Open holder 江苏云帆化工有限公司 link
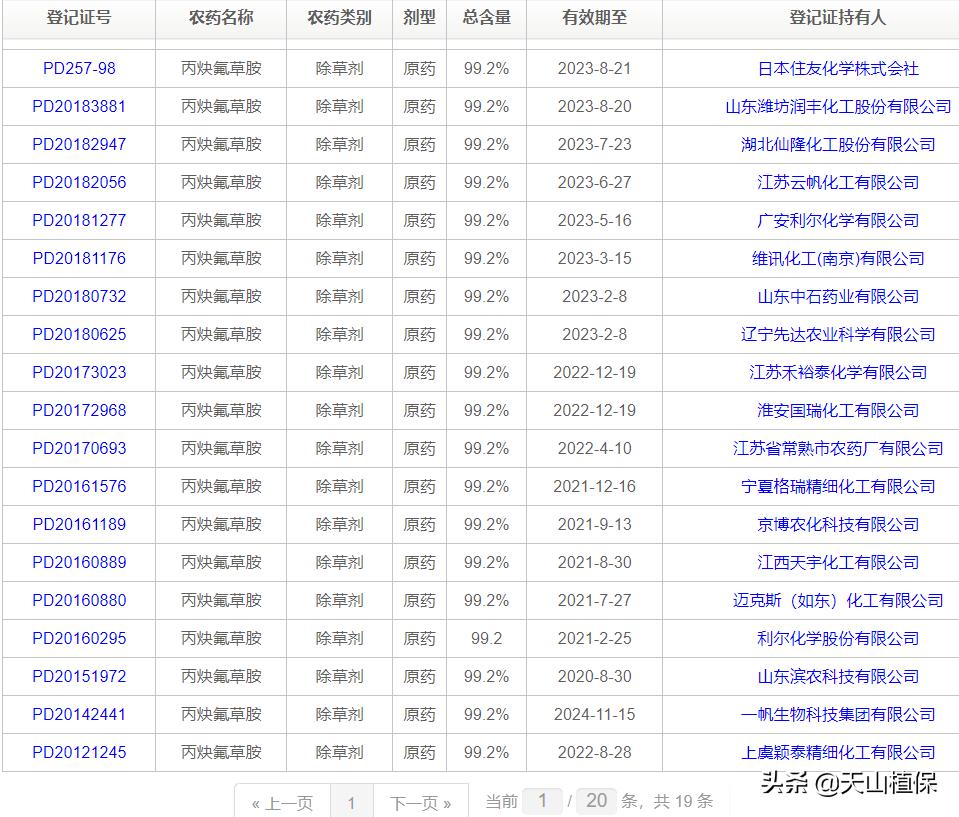 click(x=838, y=183)
